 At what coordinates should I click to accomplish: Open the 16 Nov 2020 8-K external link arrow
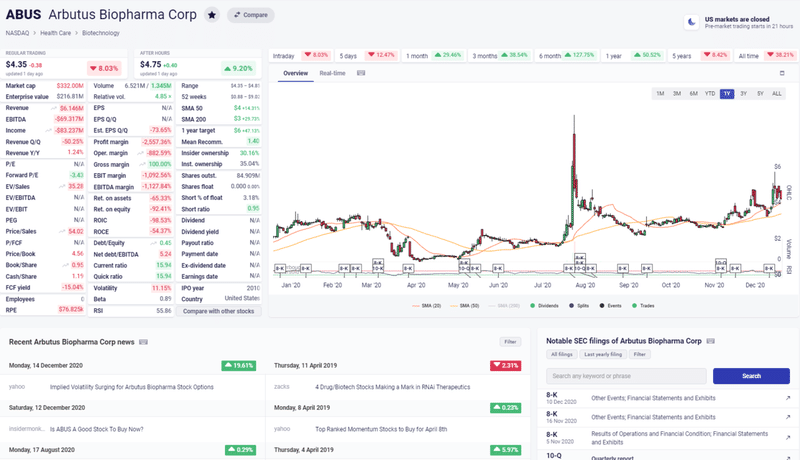tap(788, 417)
